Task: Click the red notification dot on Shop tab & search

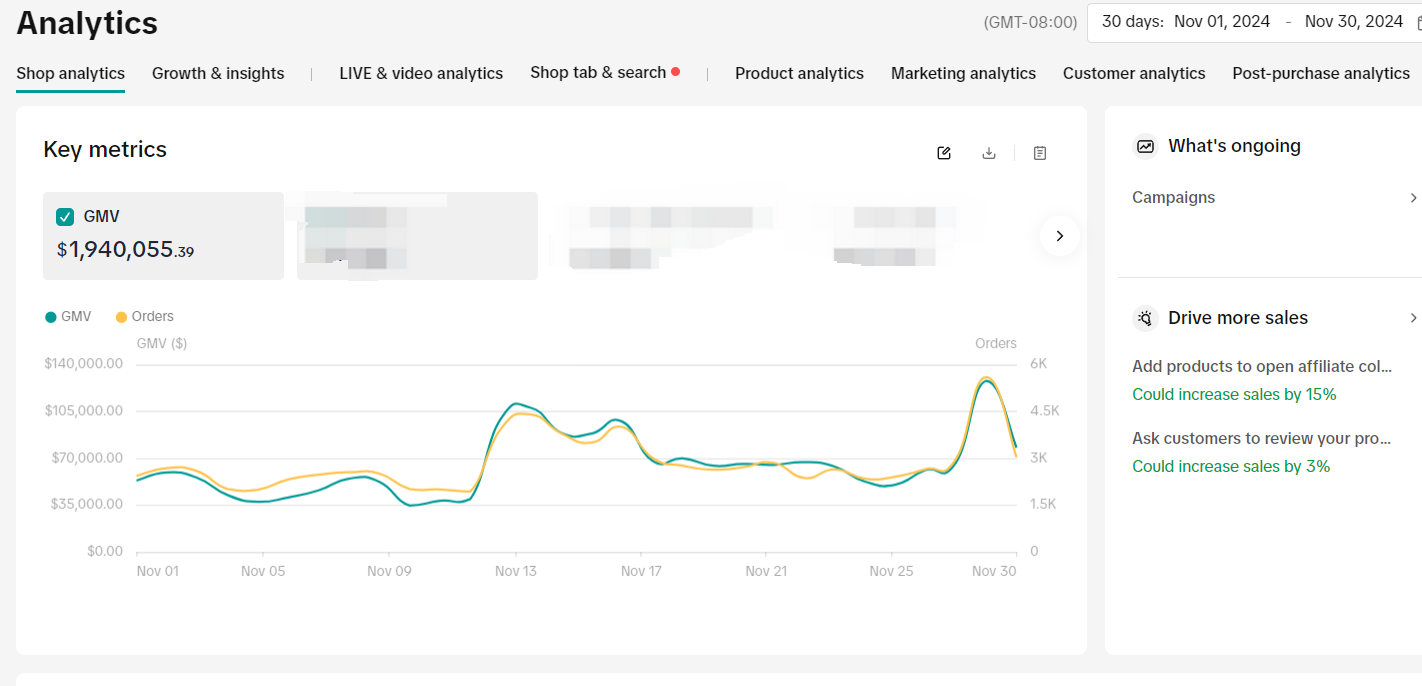Action: [x=676, y=72]
